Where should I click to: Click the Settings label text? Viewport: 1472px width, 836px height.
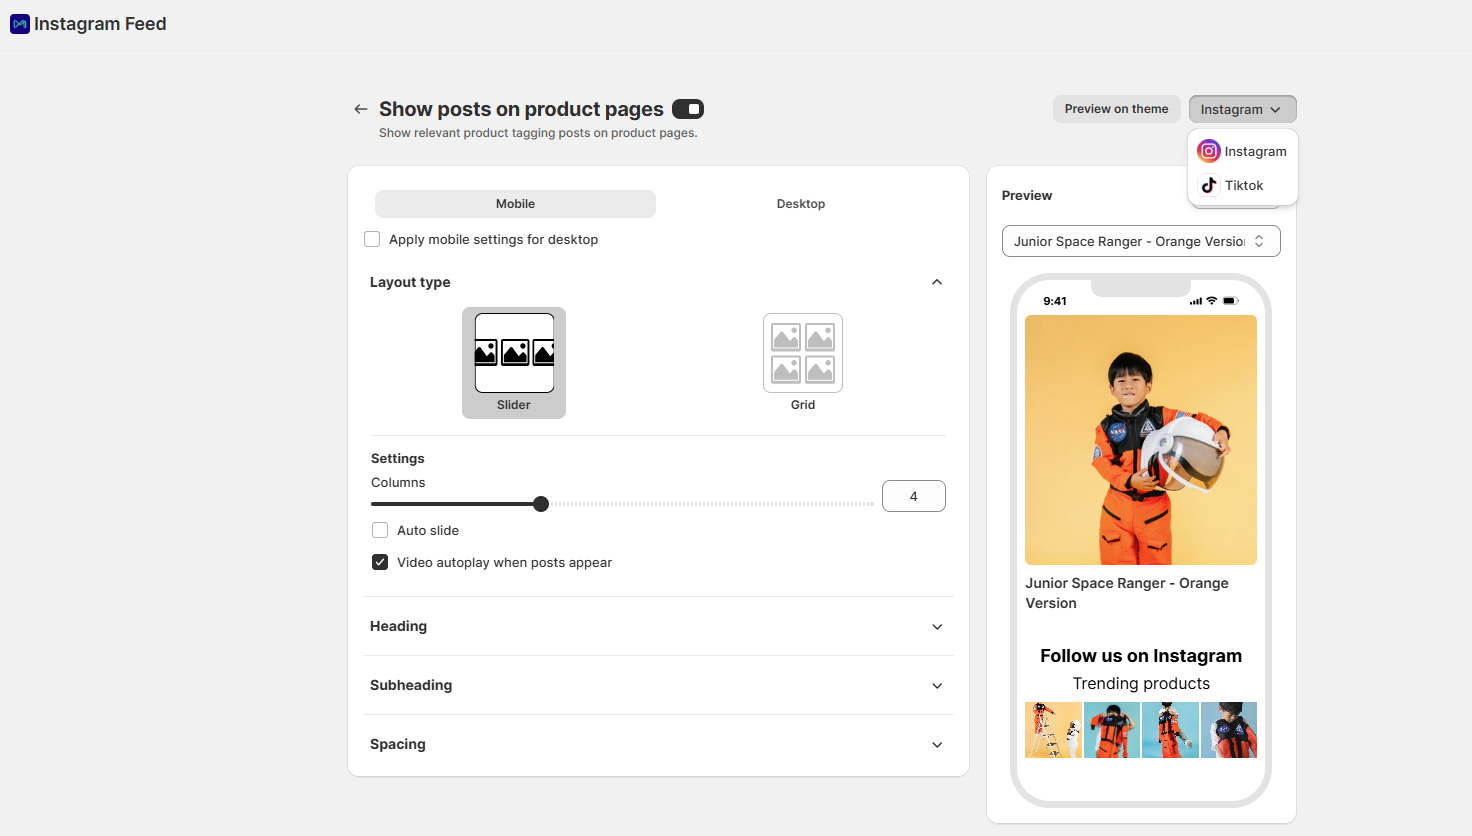click(398, 459)
